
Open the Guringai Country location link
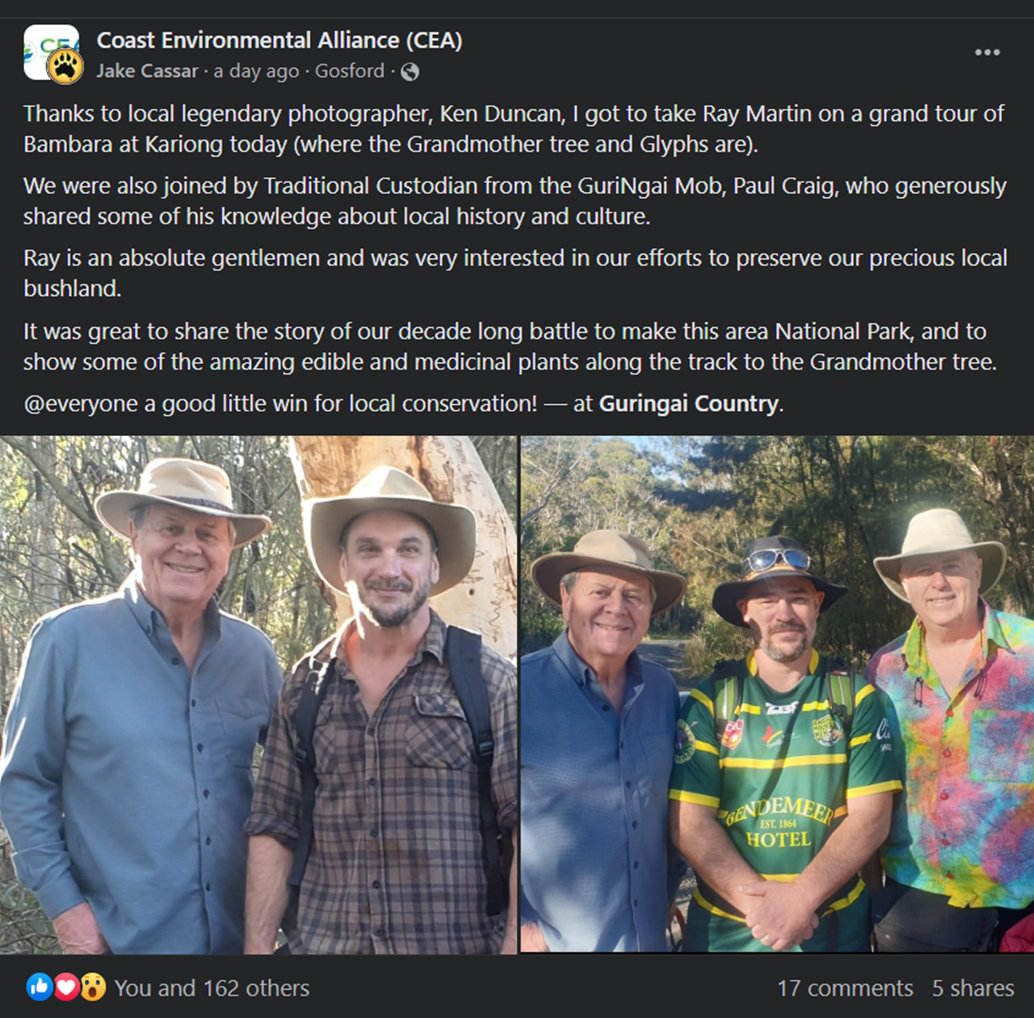coord(688,404)
